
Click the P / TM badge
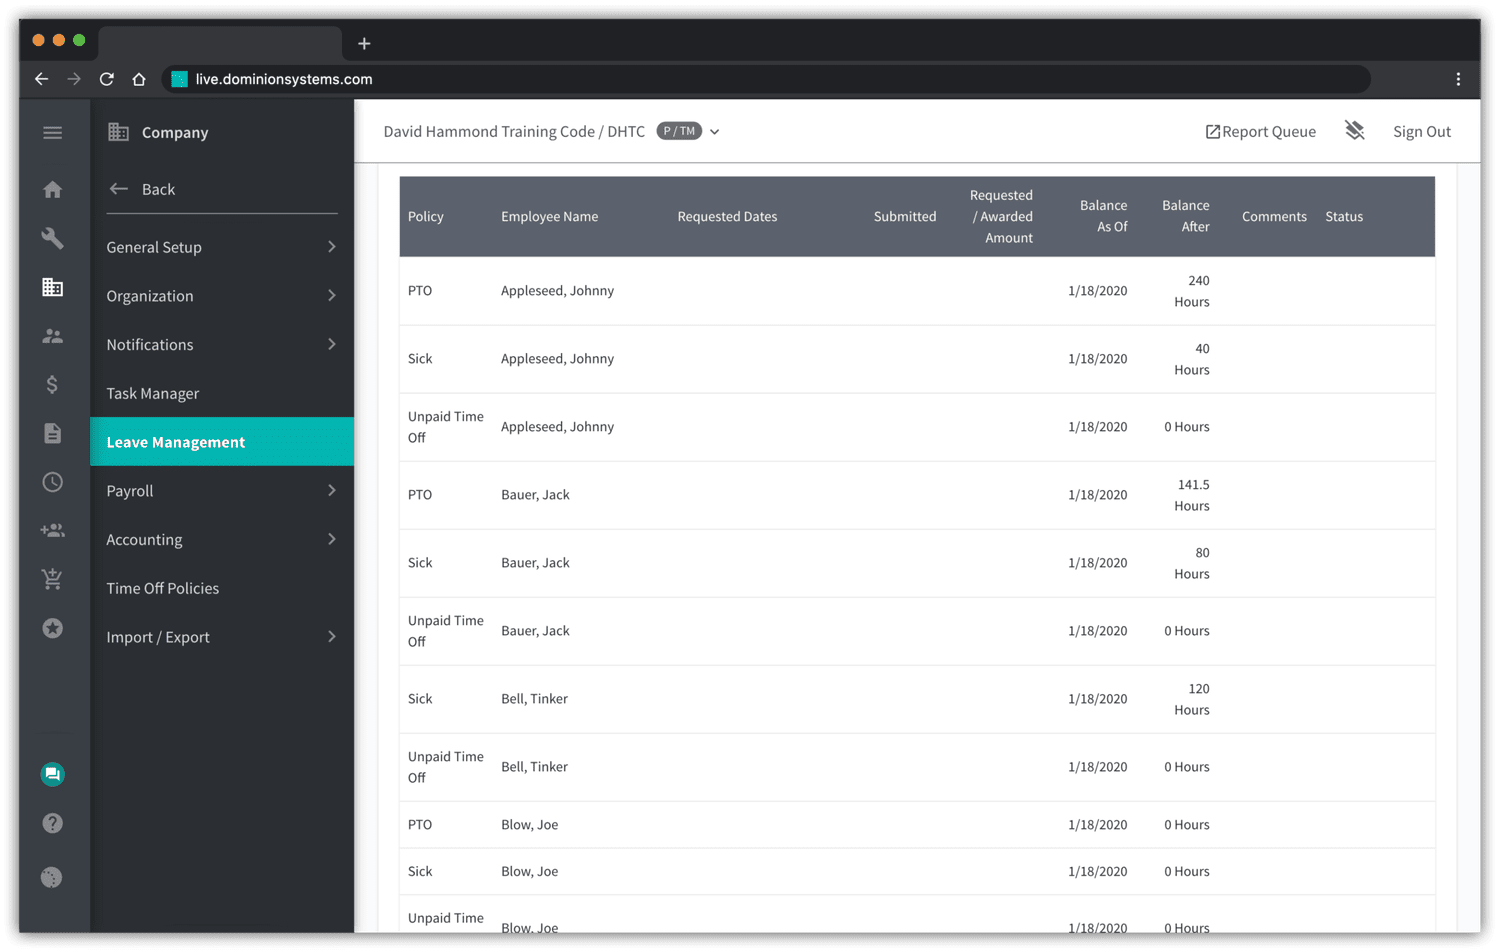[679, 131]
